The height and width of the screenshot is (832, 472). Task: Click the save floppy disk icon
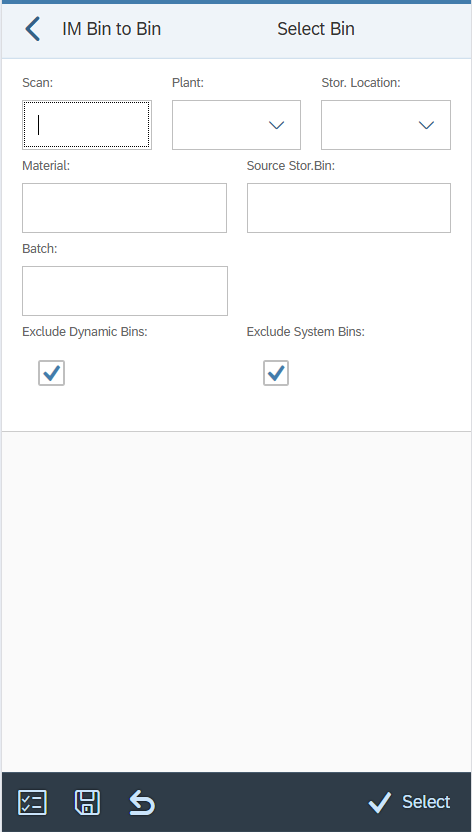point(88,802)
